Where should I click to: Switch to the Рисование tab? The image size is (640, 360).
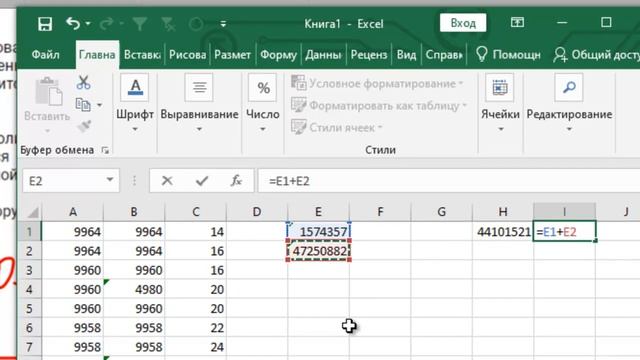187,55
